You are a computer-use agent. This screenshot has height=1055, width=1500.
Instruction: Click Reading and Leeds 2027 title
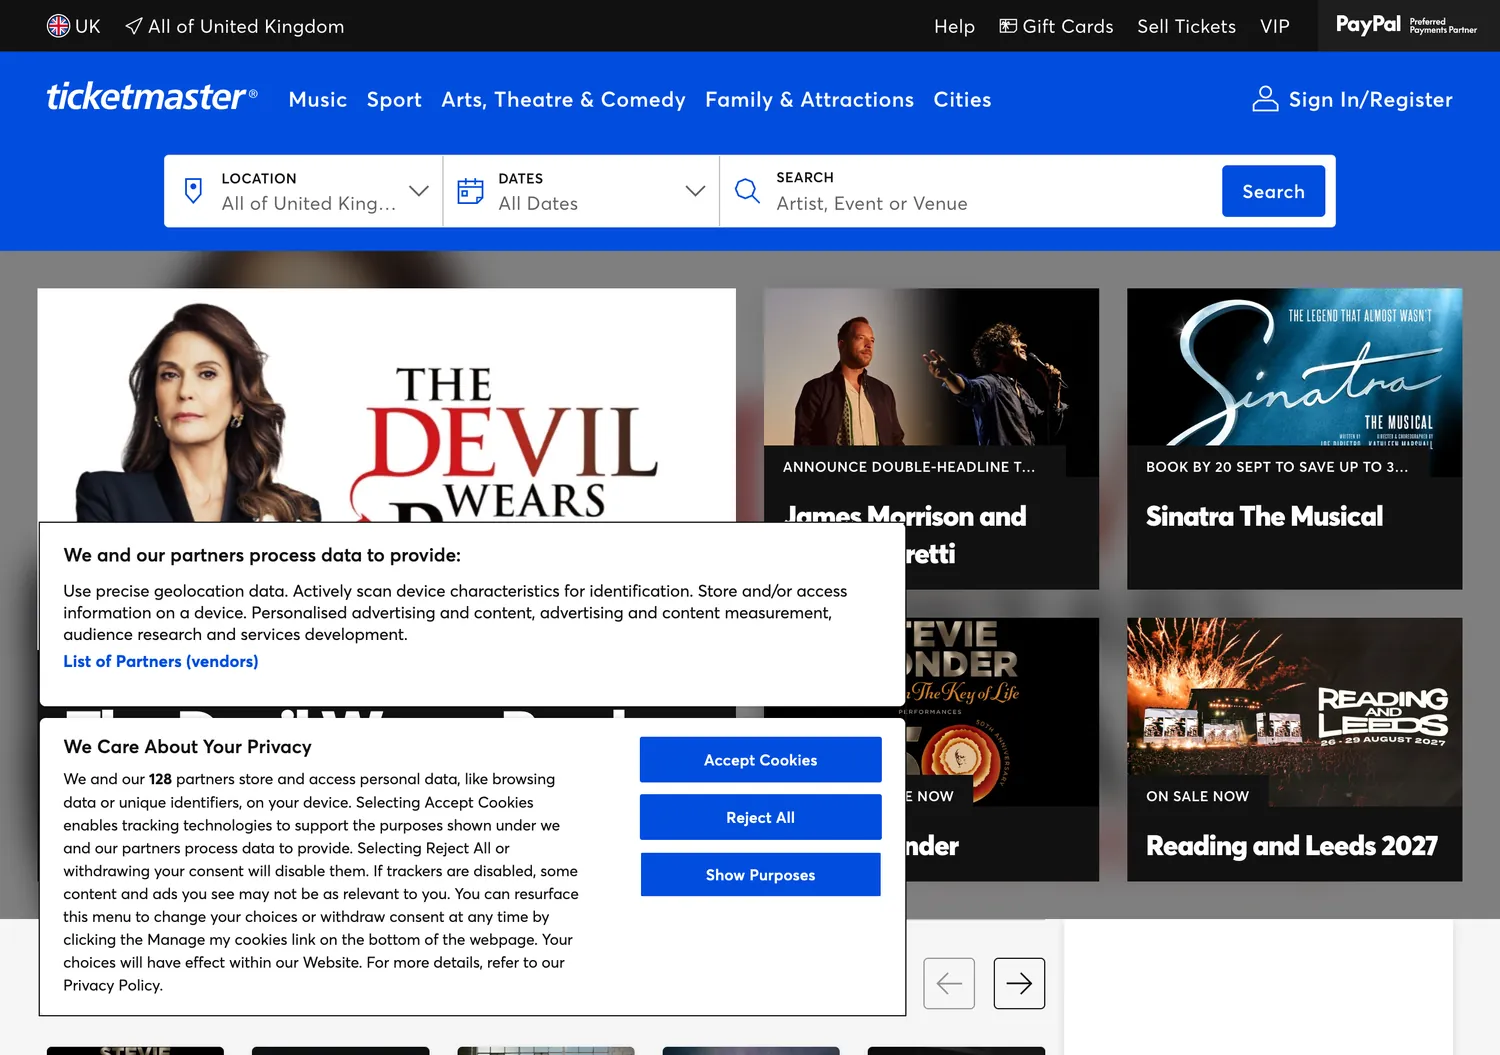(x=1292, y=846)
